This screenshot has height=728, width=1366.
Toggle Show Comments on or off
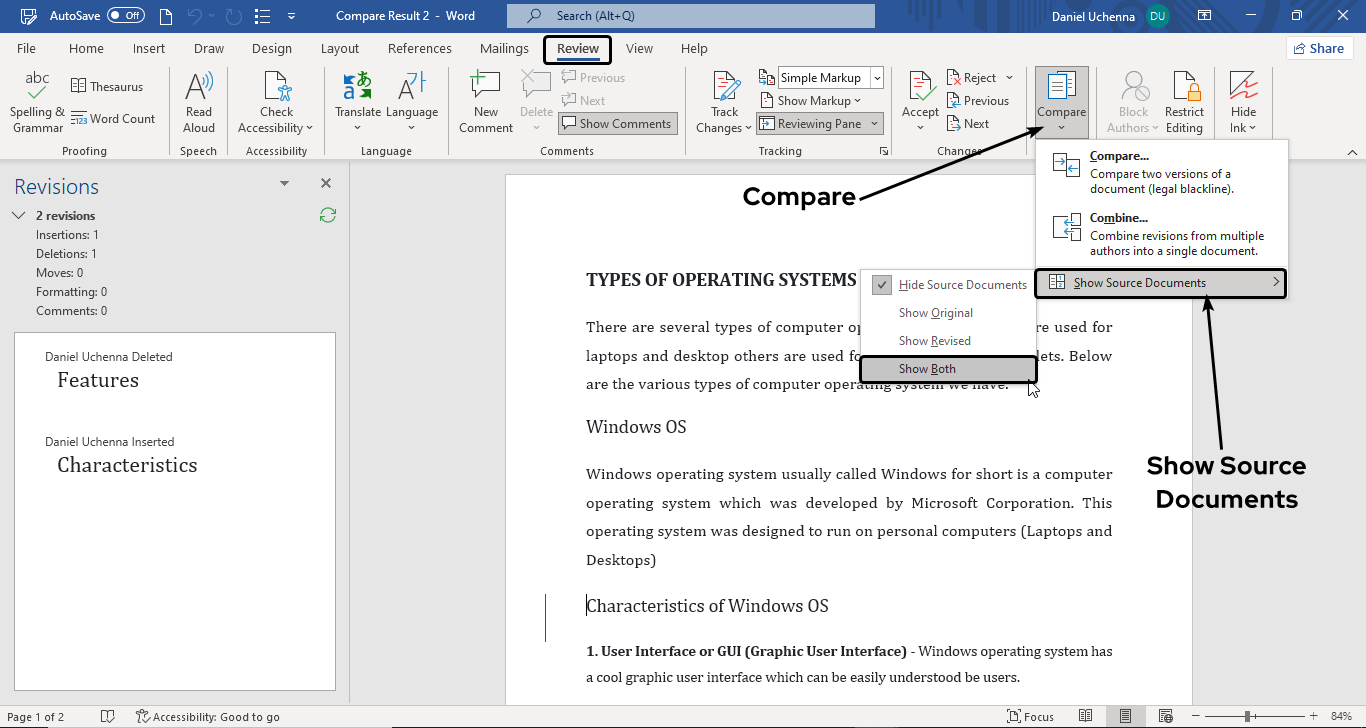617,123
